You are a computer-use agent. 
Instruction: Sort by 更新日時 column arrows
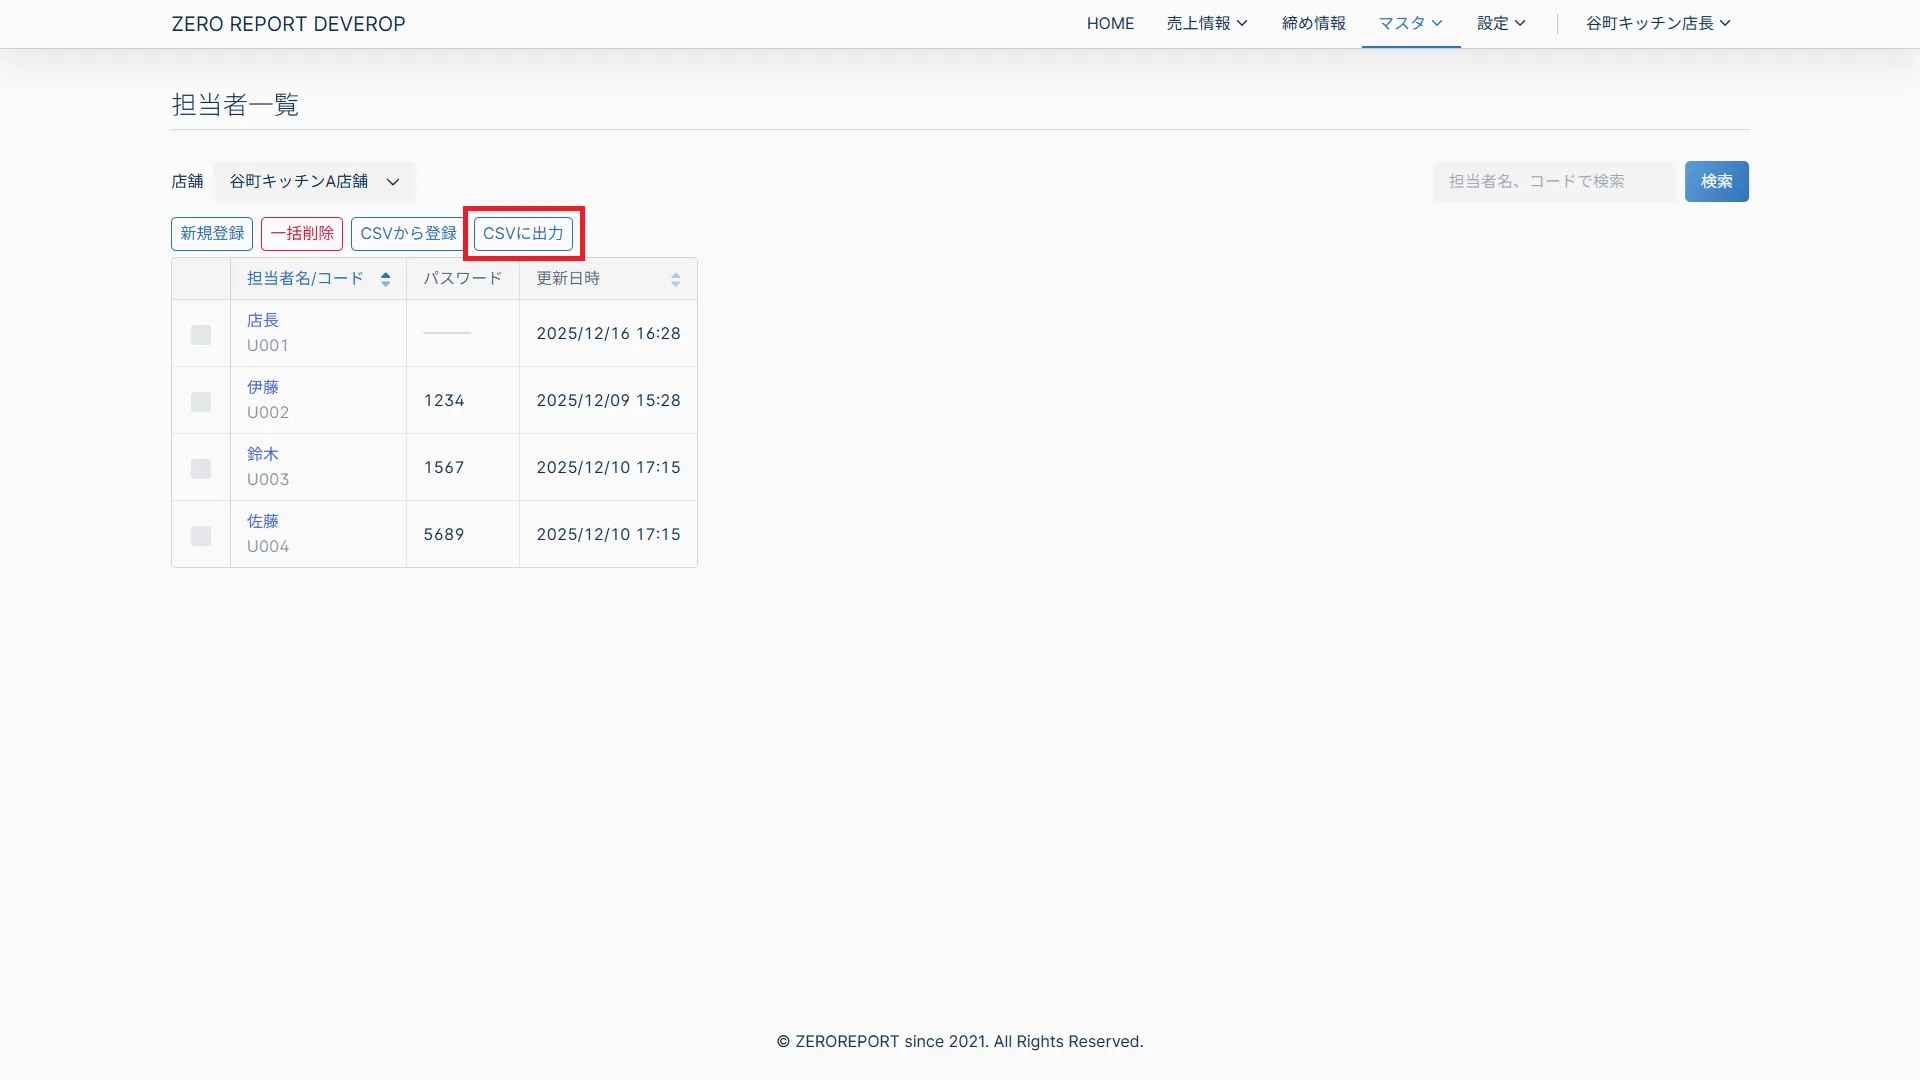[x=675, y=279]
